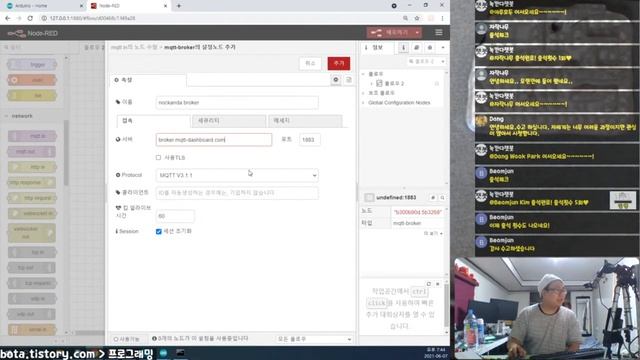Click the search icon beside undefined:1883
This screenshot has height=360, width=640.
click(x=442, y=198)
